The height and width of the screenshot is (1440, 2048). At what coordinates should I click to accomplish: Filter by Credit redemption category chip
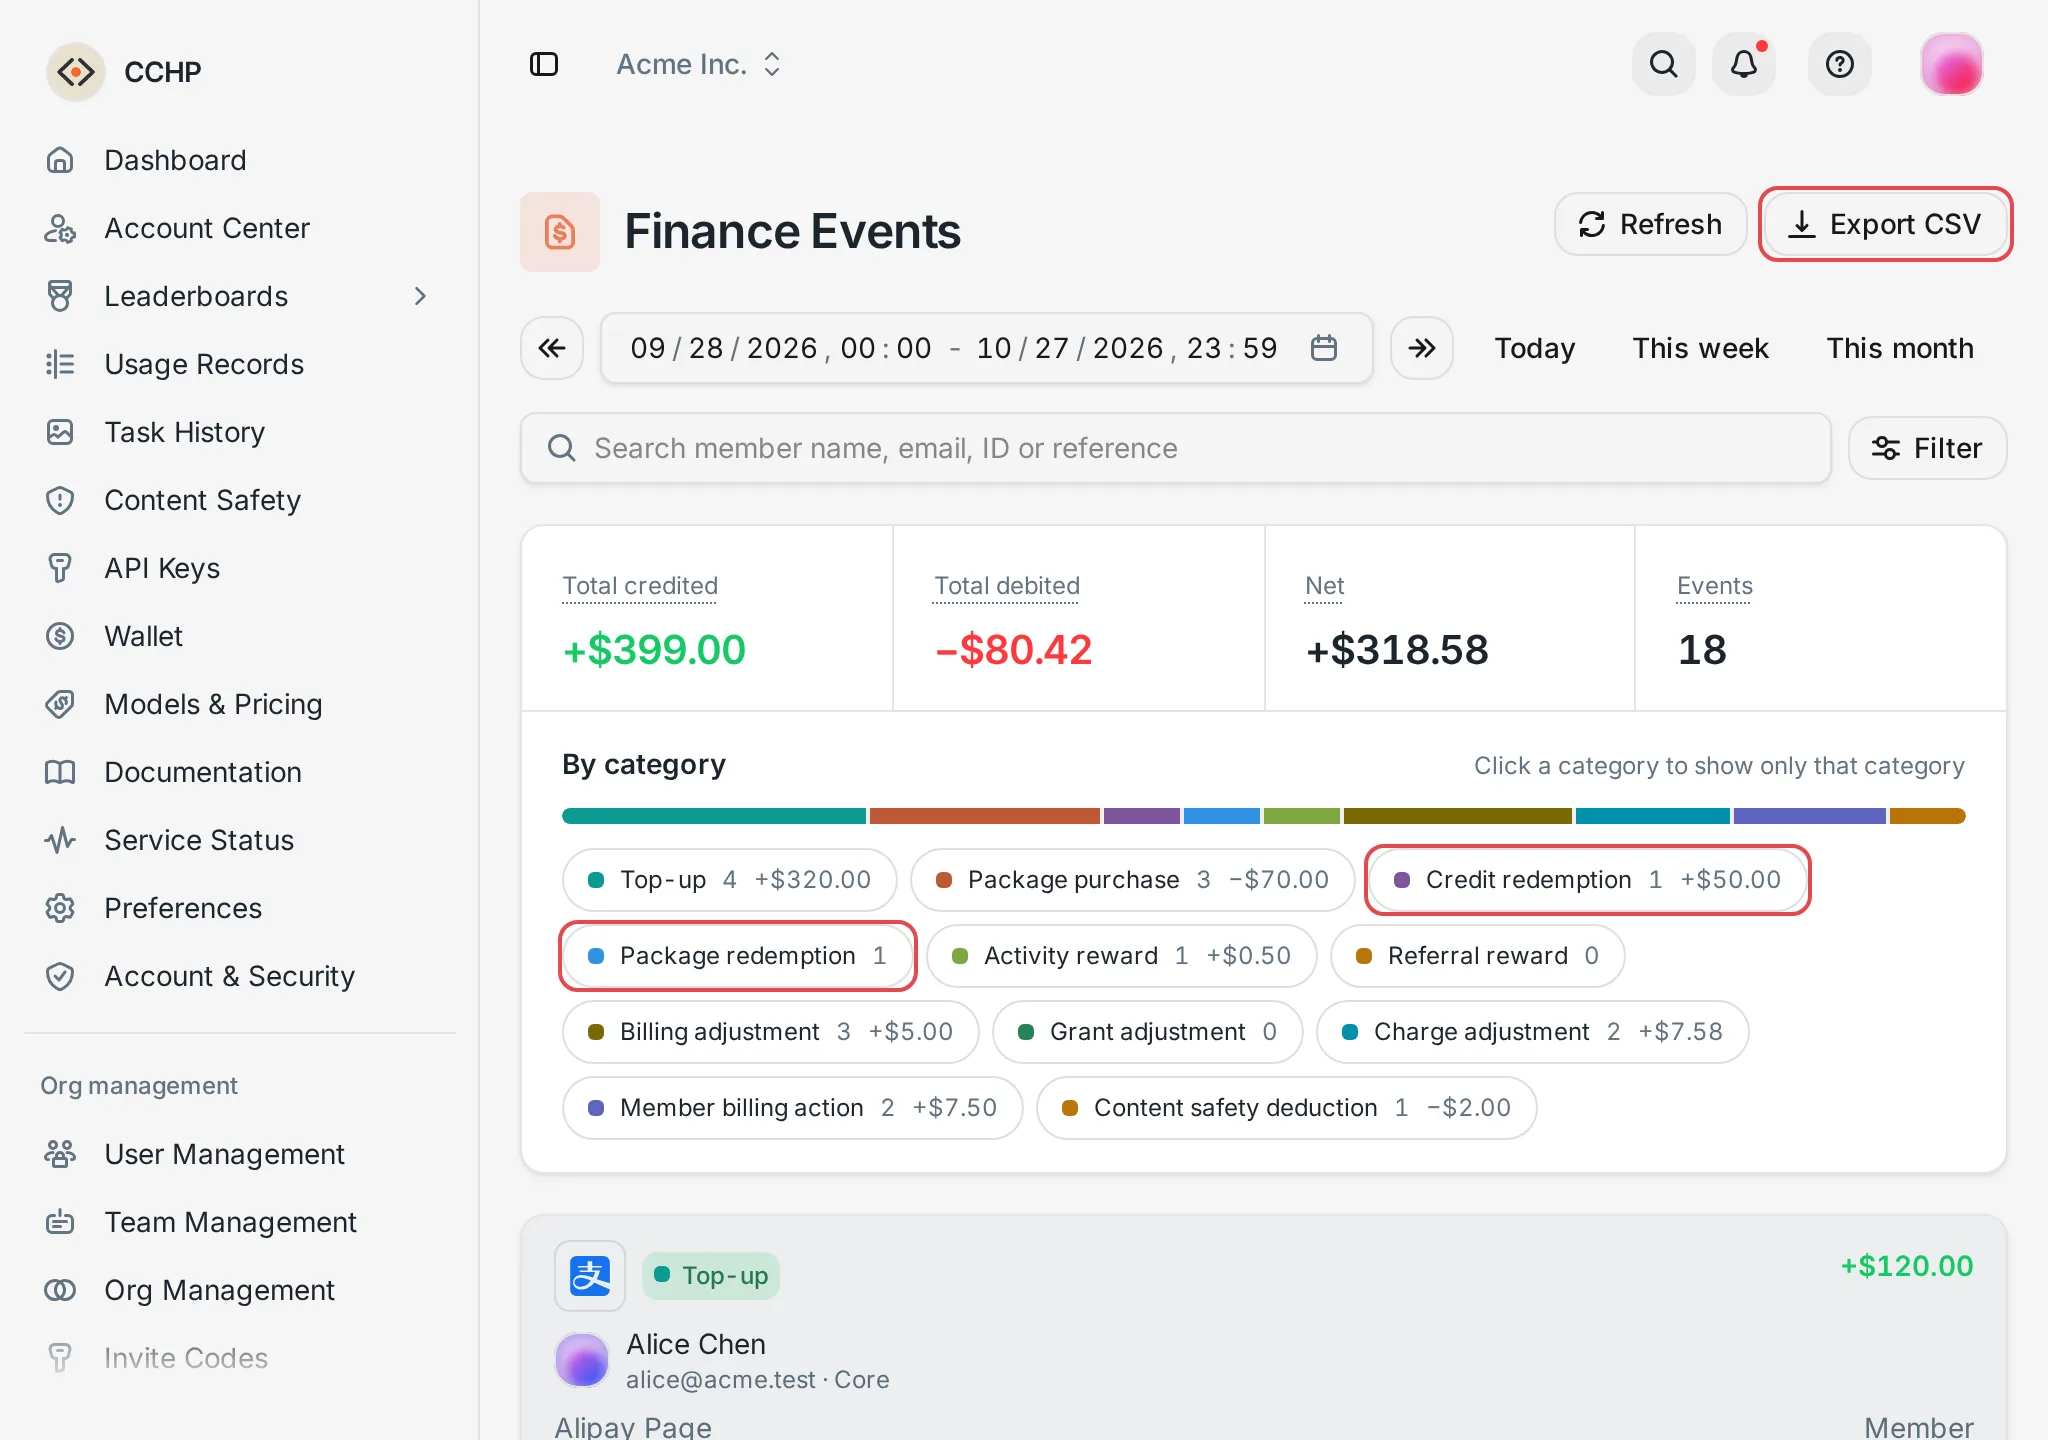[1587, 880]
